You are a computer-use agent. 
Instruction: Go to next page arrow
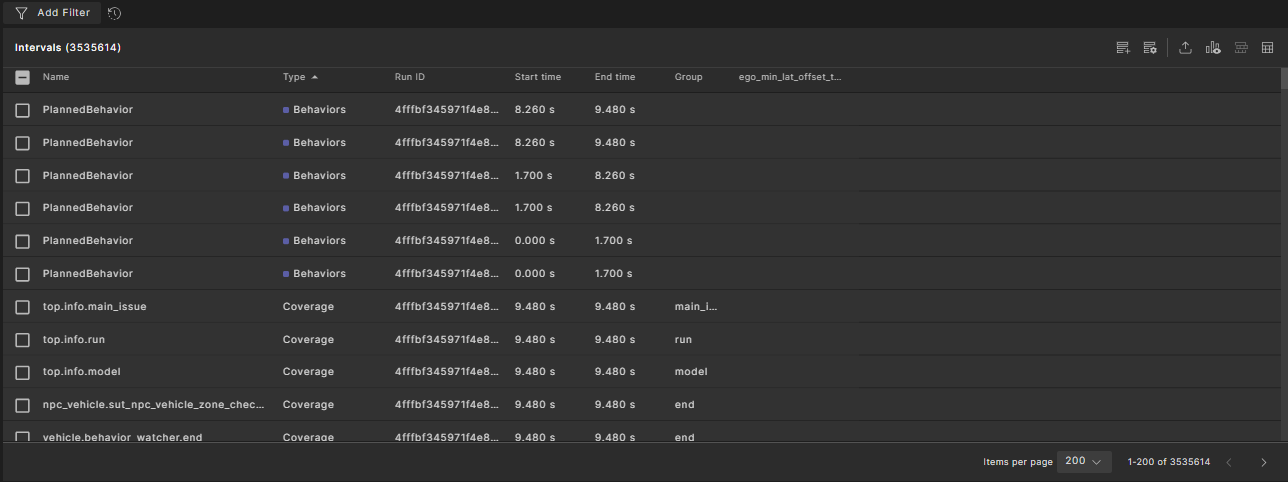click(x=1263, y=462)
